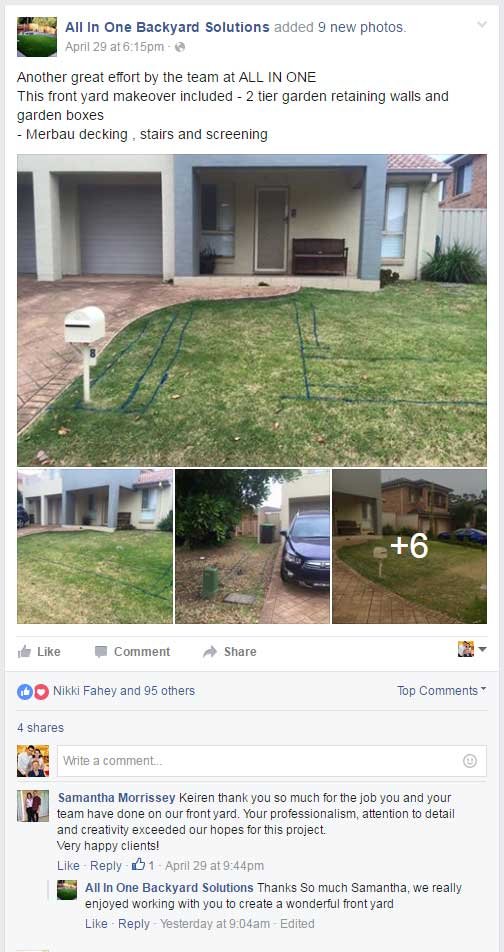Open the blue car driveway photo thumbnail
Viewport: 504px width, 952px height.
pyautogui.click(x=253, y=546)
